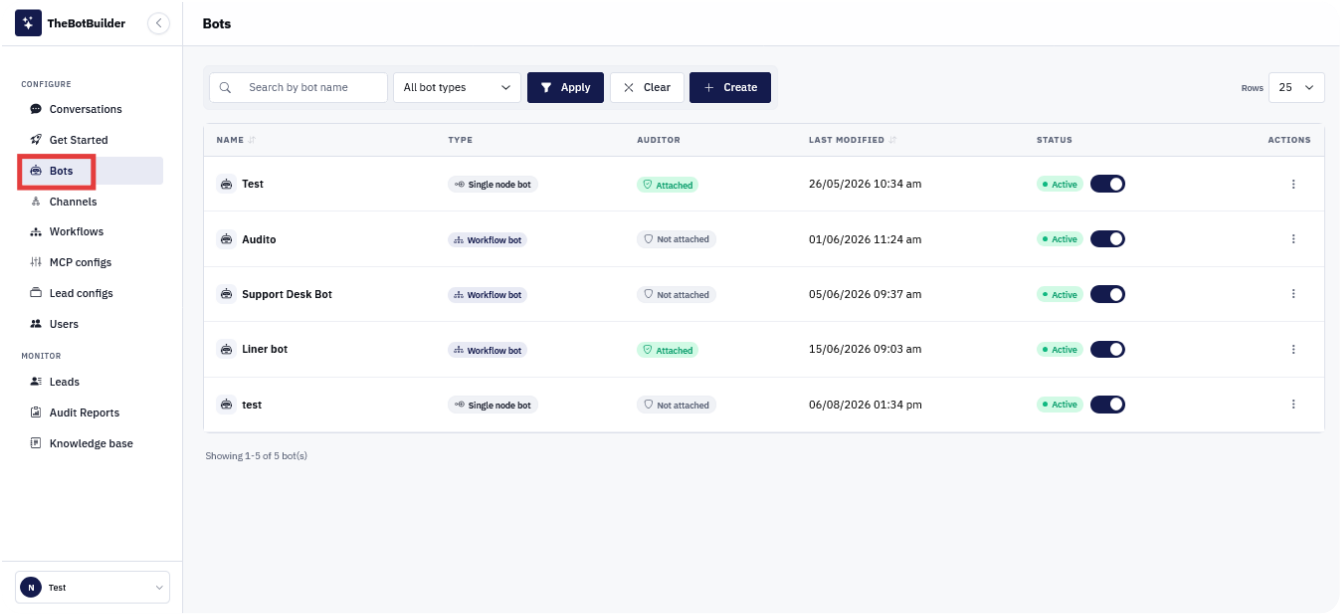Open actions menu for Audito bot
The height and width of the screenshot is (615, 1343).
[1293, 239]
